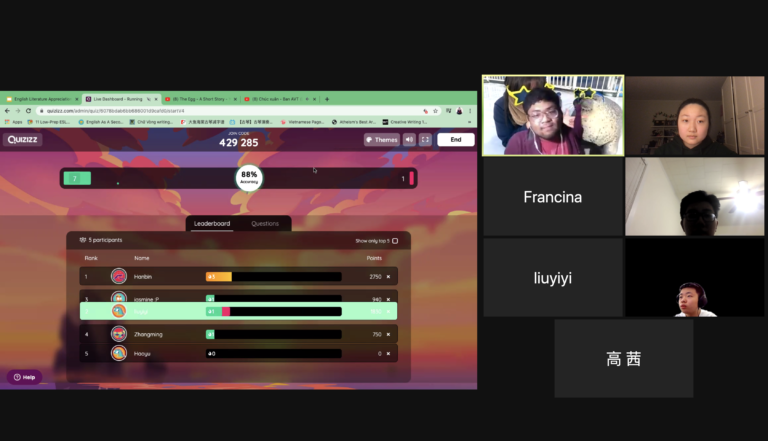Open the Apps bookmarks shortcut

click(x=14, y=122)
